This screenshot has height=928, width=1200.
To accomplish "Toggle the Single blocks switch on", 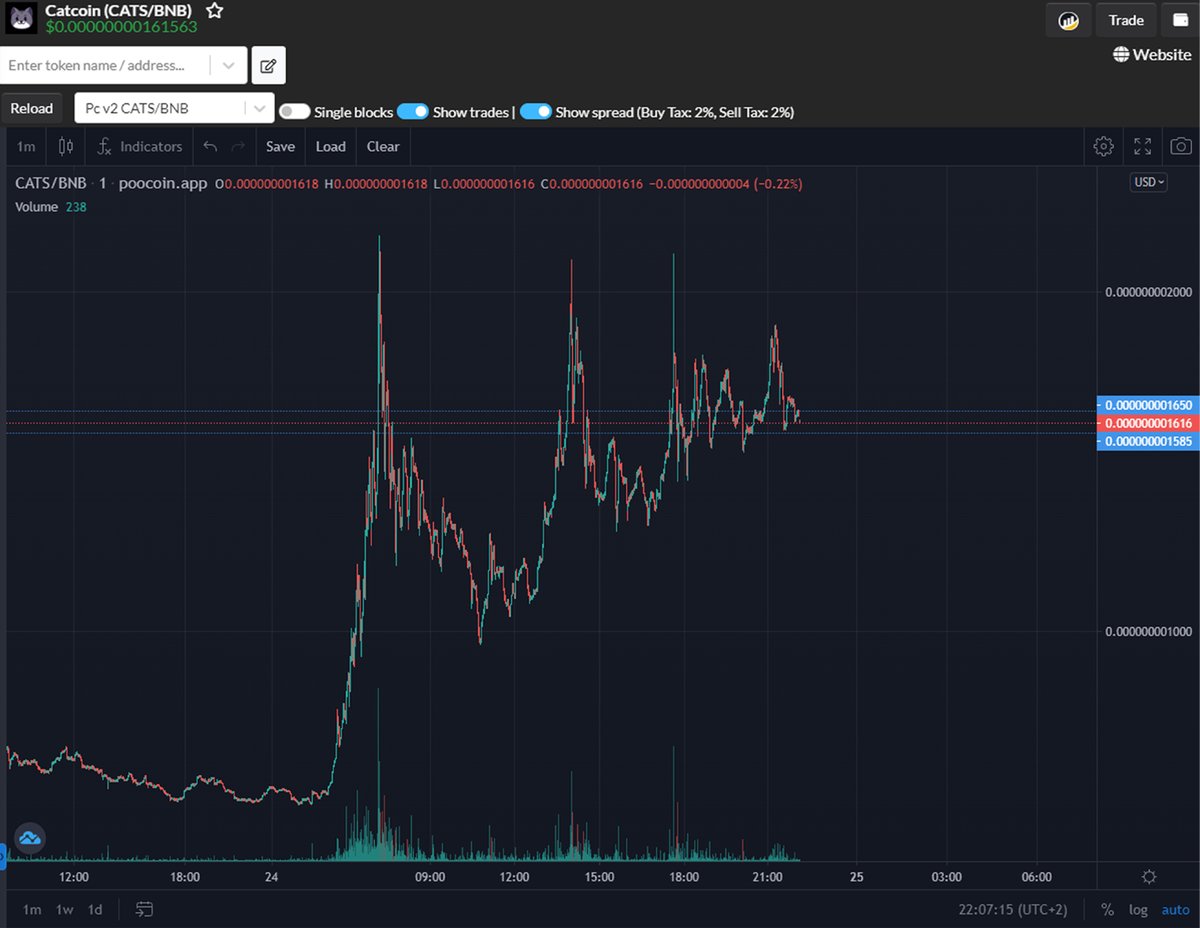I will pos(295,112).
